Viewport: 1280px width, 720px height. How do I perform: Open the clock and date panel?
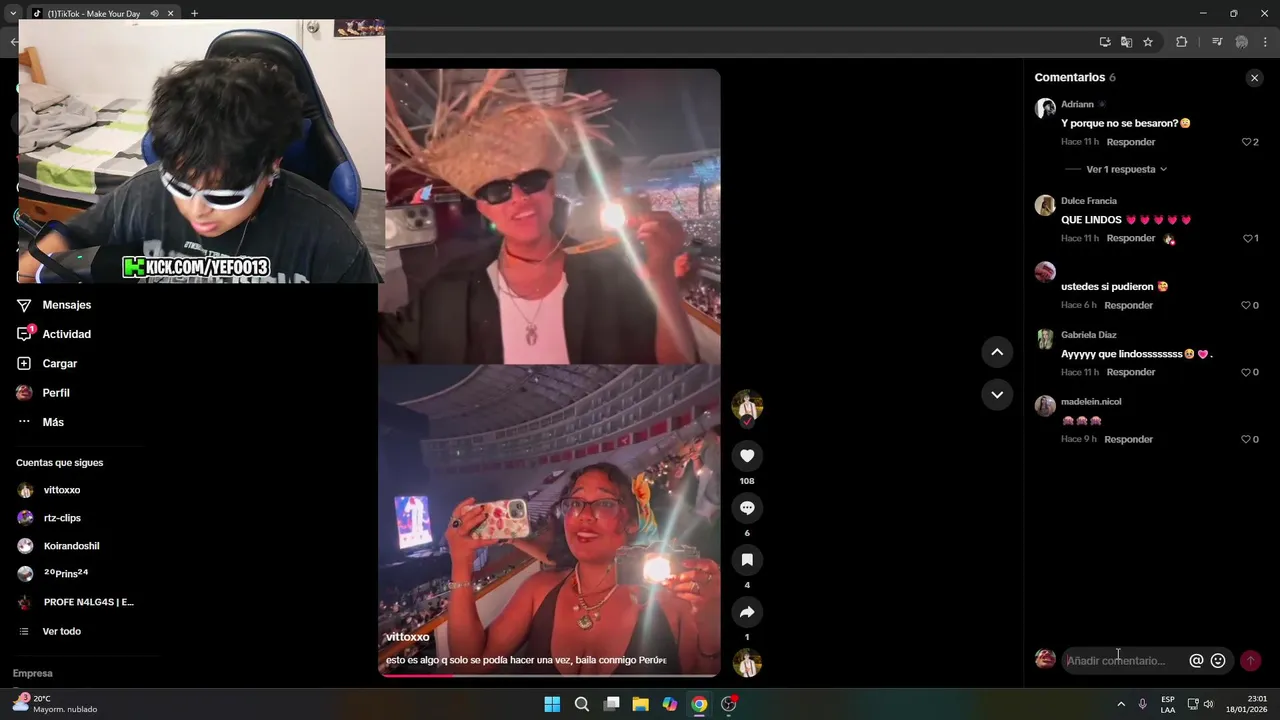(x=1247, y=704)
